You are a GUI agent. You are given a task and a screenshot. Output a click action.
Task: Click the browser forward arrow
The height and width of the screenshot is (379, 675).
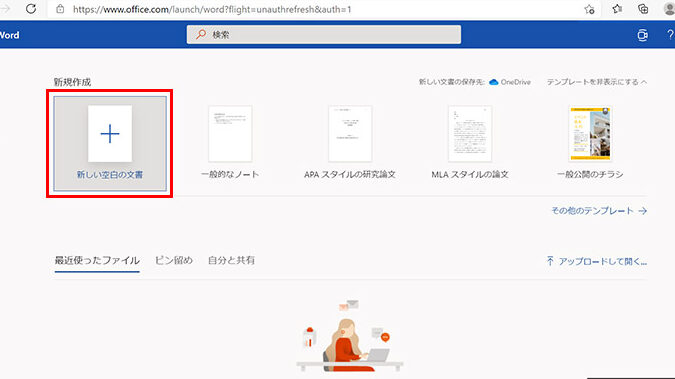[5, 9]
